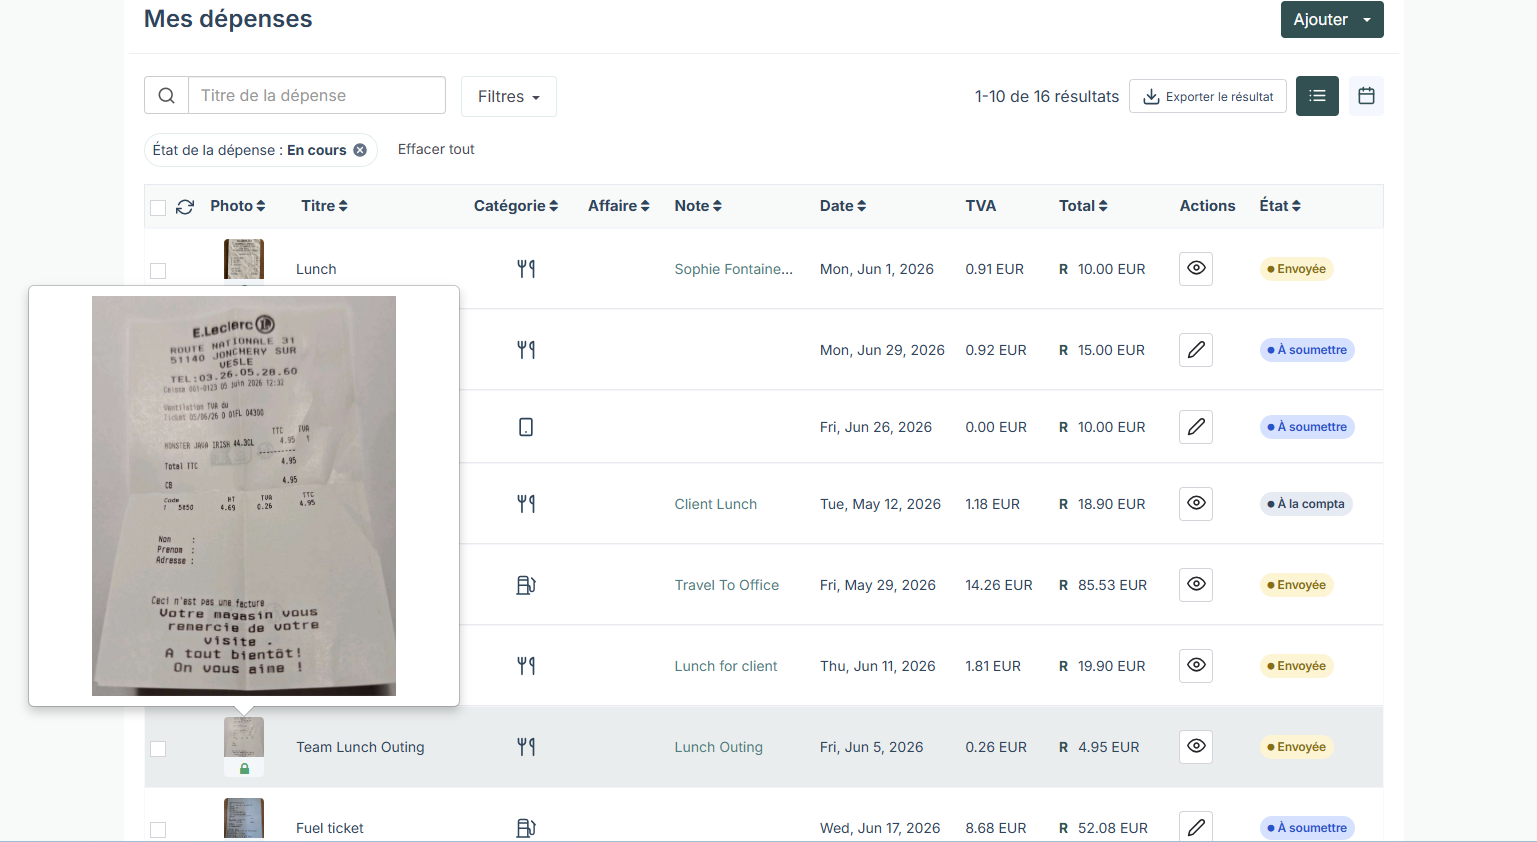Viewport: 1537px width, 842px height.
Task: Click restaurant category icon in Lunch row
Action: coord(526,269)
